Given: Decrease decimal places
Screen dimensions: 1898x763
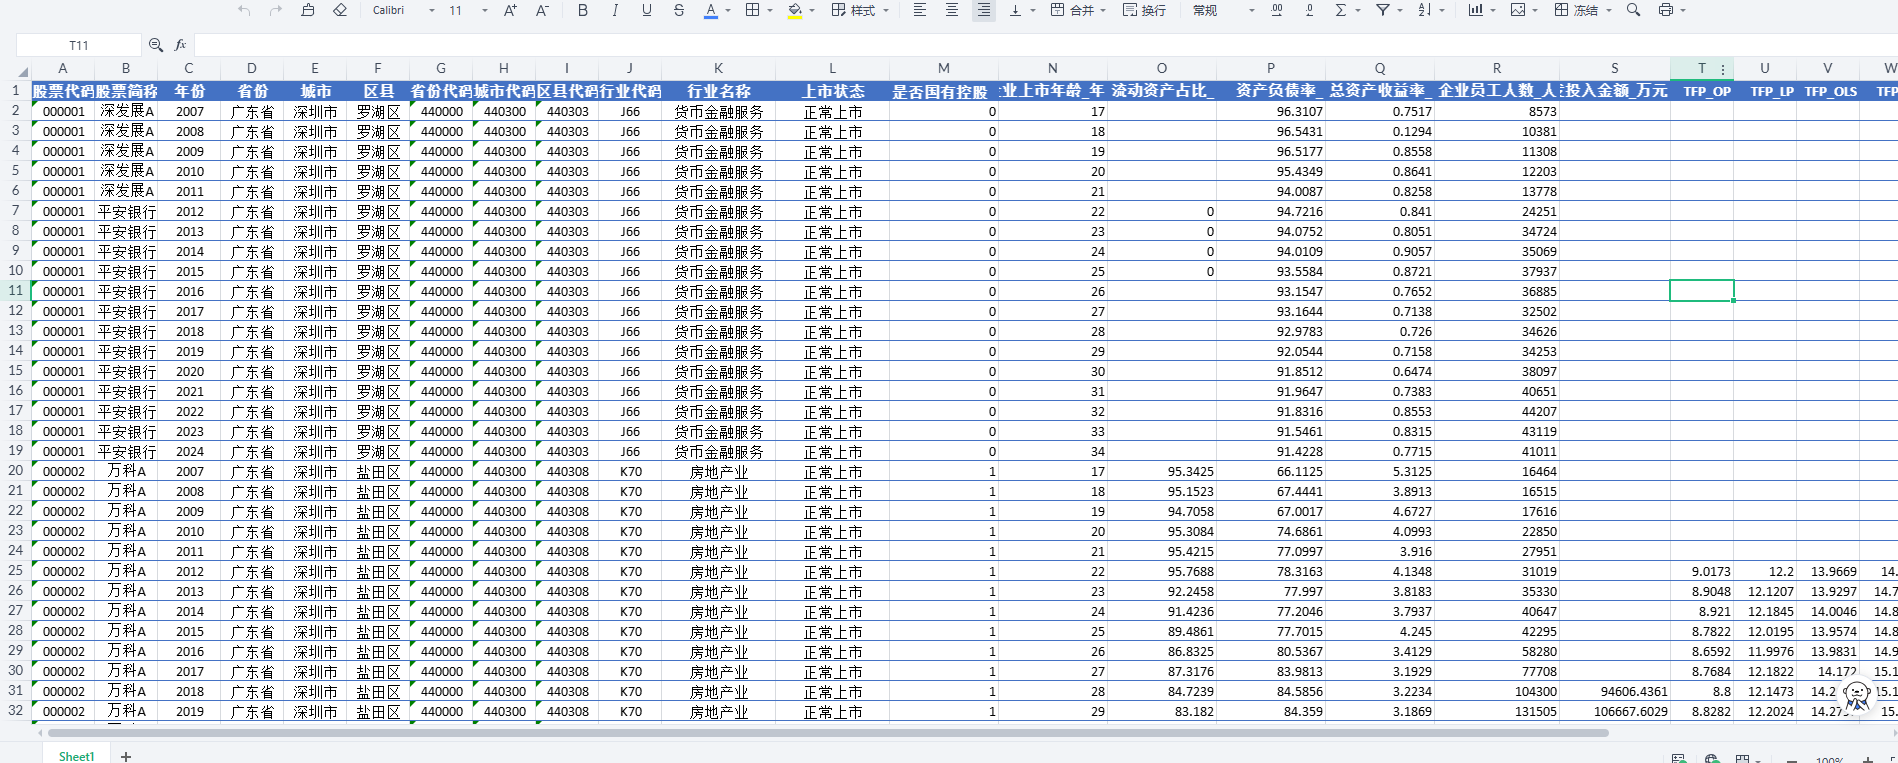Looking at the screenshot, I should [1309, 10].
